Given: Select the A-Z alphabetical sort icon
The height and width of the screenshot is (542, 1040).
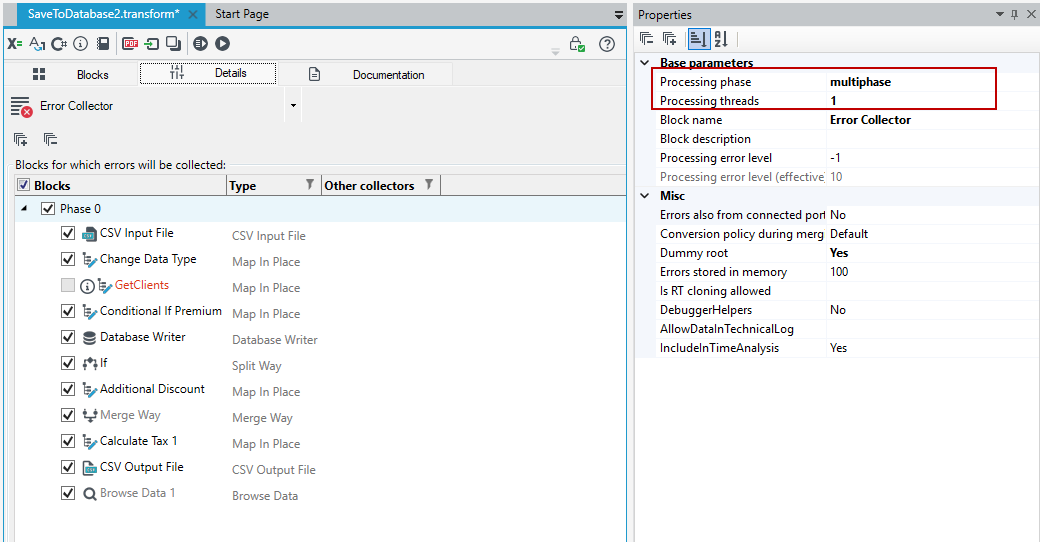Looking at the screenshot, I should [721, 39].
